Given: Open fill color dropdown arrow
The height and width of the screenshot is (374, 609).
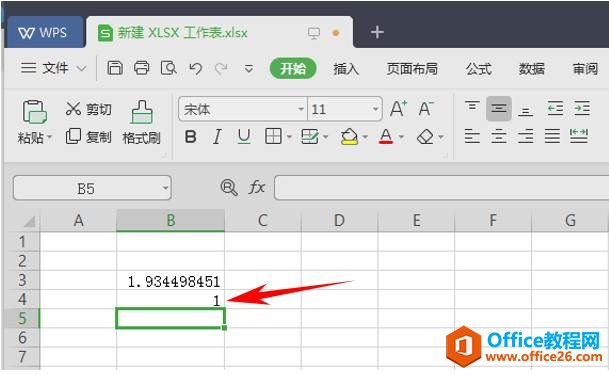Looking at the screenshot, I should pyautogui.click(x=365, y=137).
